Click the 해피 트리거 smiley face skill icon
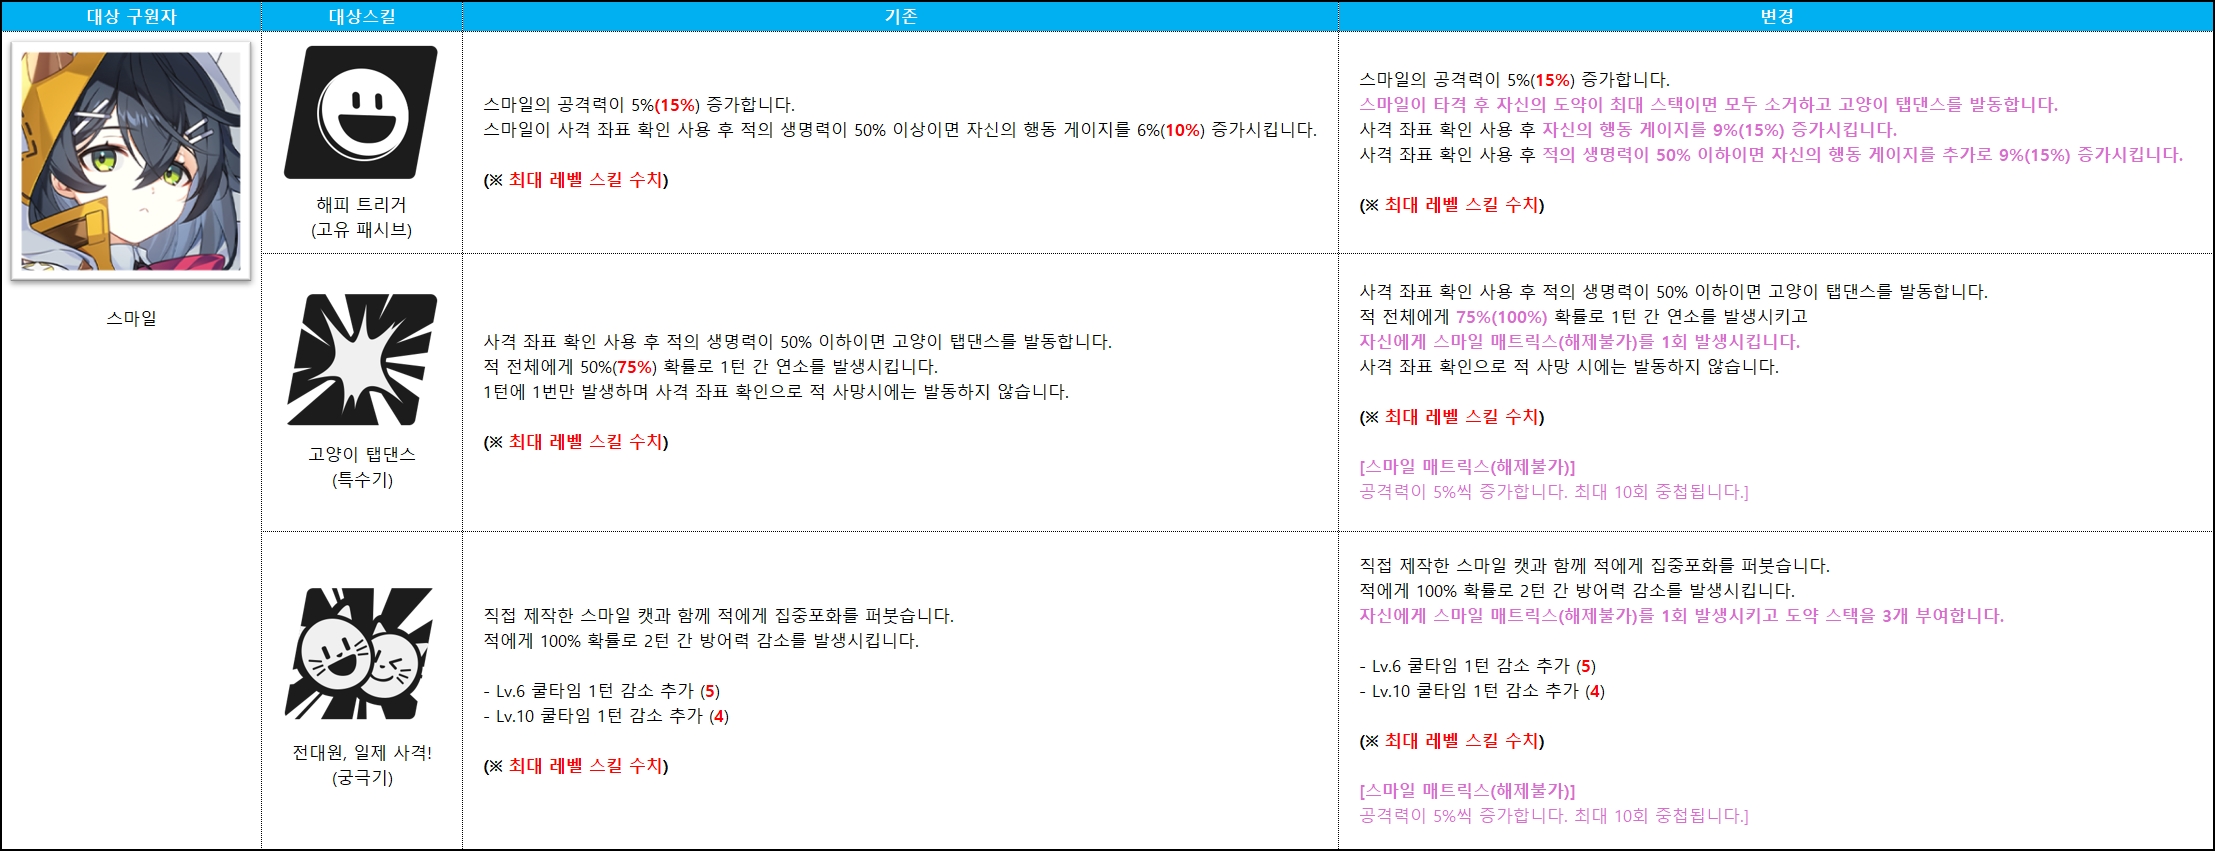This screenshot has height=851, width=2215. (x=361, y=112)
